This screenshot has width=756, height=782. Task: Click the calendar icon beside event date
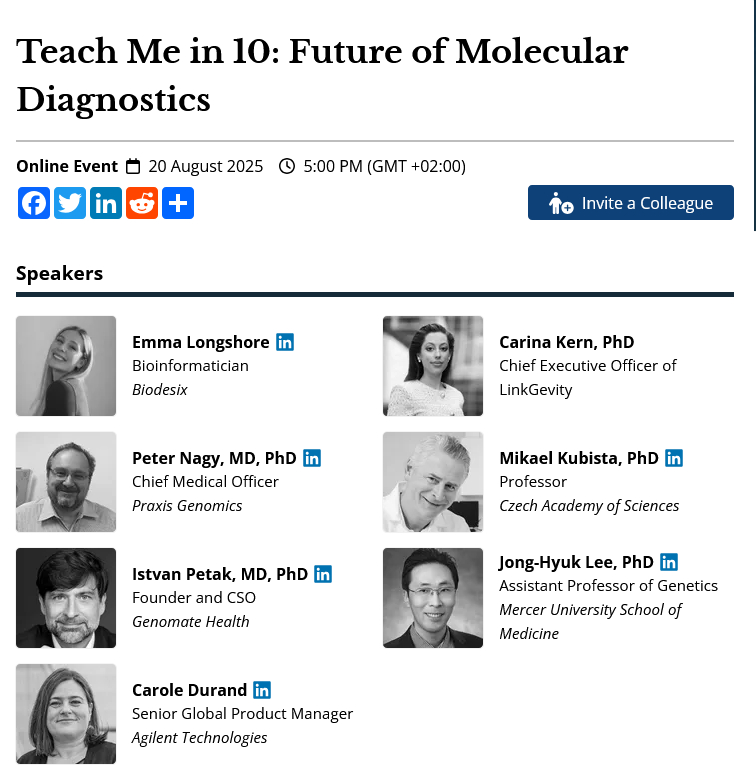point(133,166)
